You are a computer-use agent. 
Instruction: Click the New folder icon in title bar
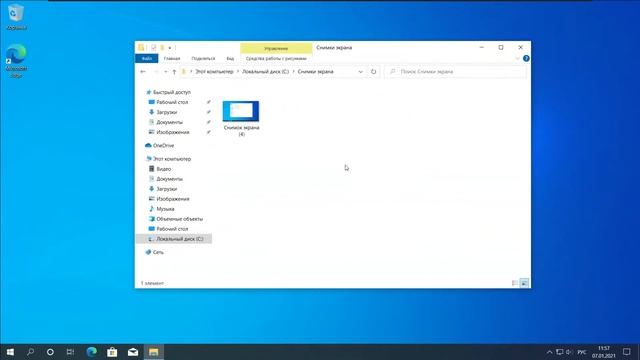pos(162,48)
